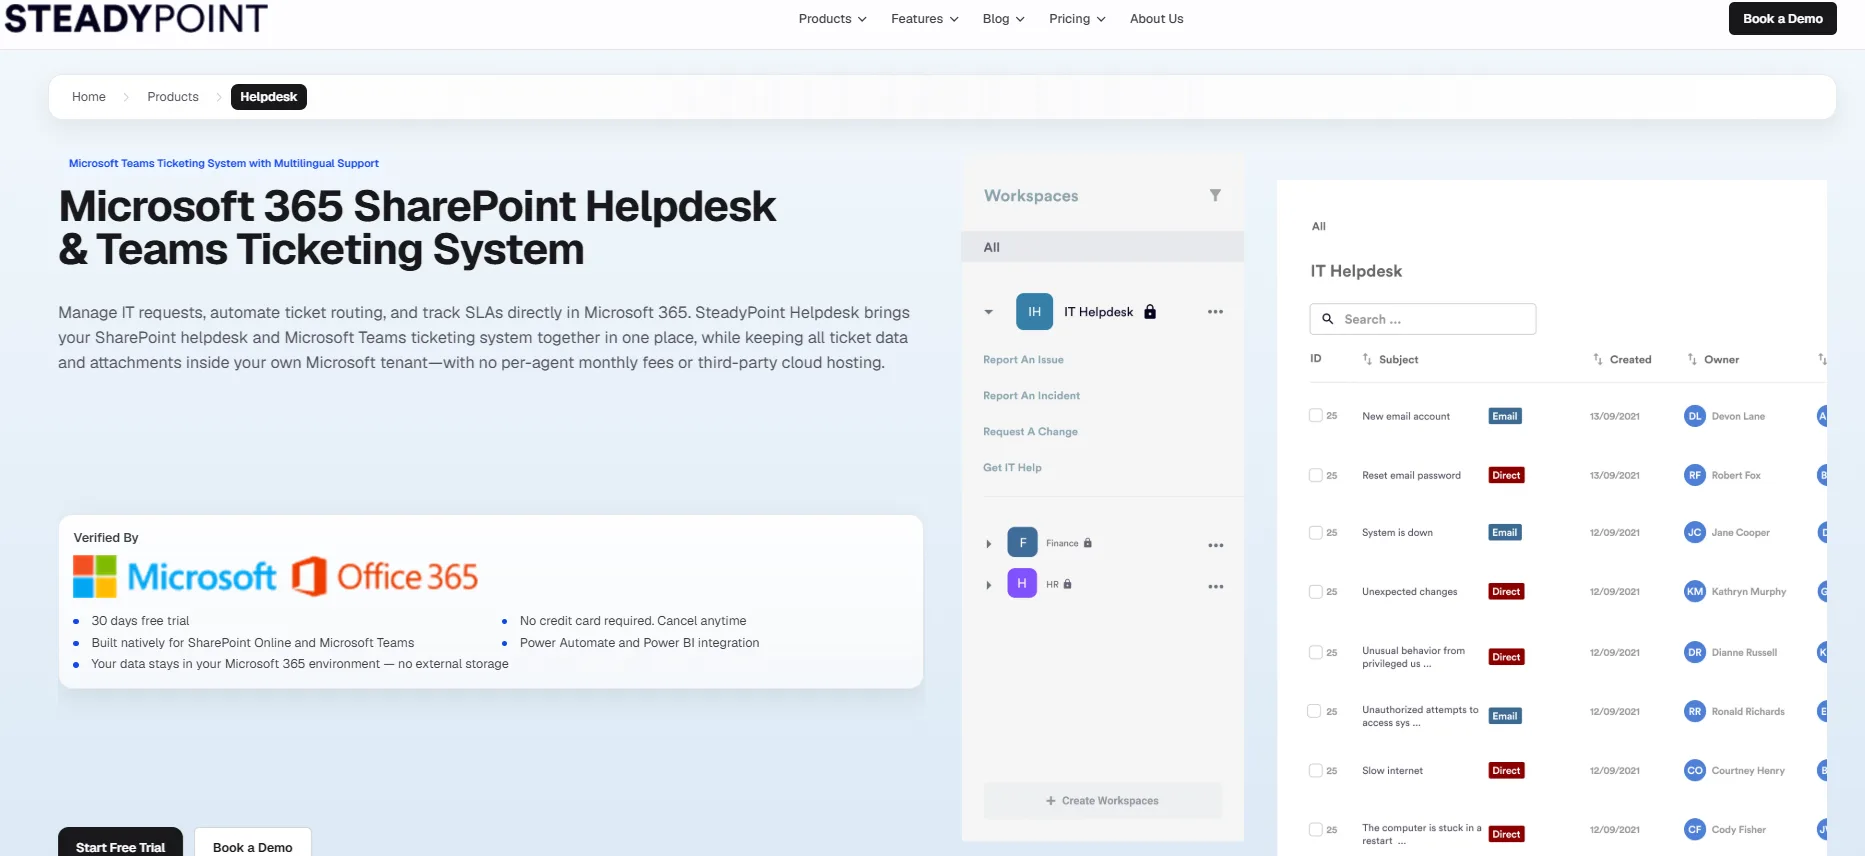The width and height of the screenshot is (1865, 856).
Task: Sort tickets by the Created arrows icon
Action: 1598,359
